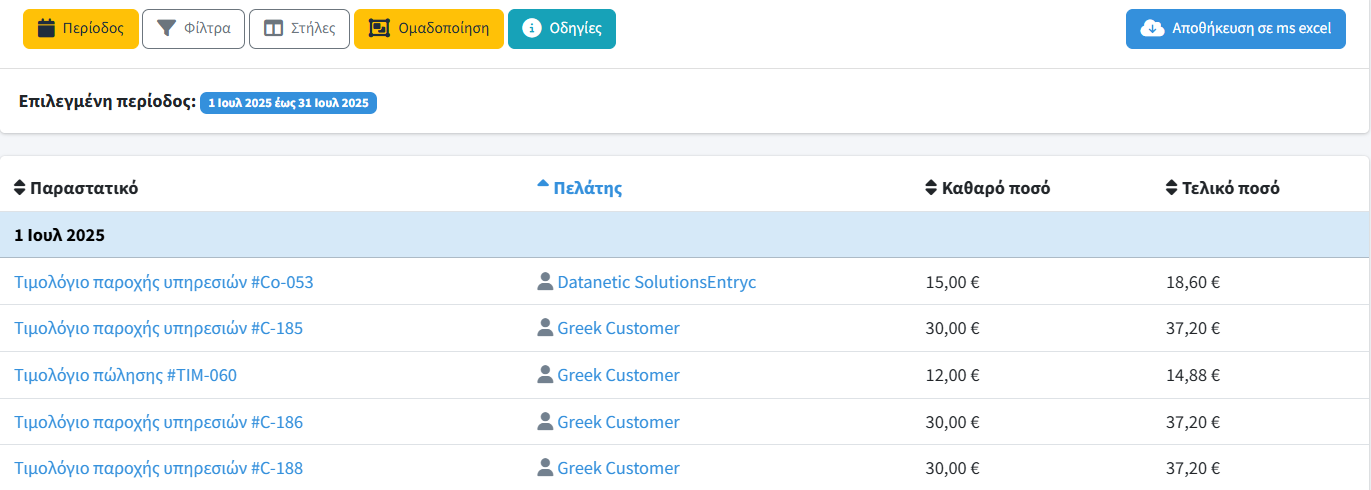Open the Ομαδοποίηση grouping options

coord(428,28)
